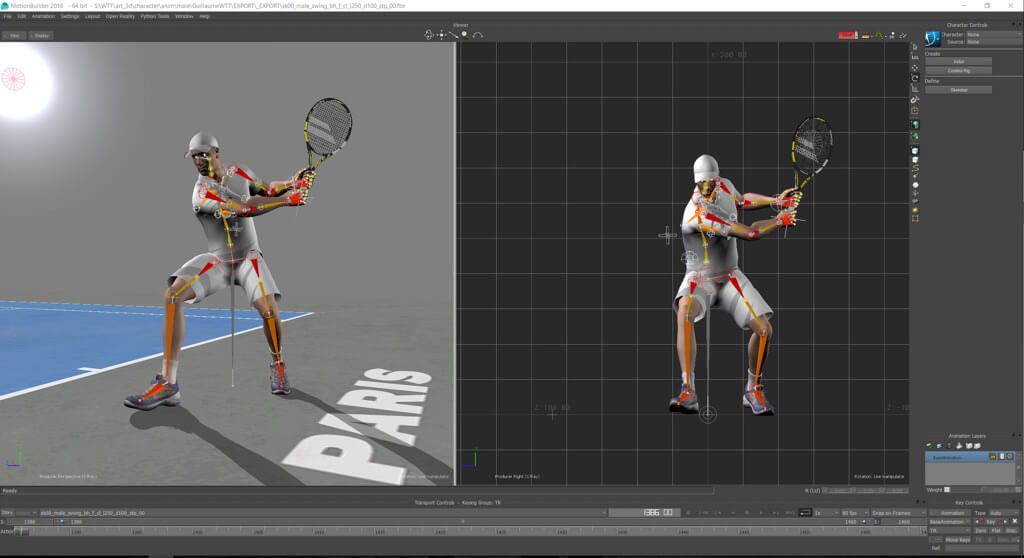Viewport: 1024px width, 558px height.
Task: Toggle lock on the BaseAnimation layer
Action: pos(993,457)
